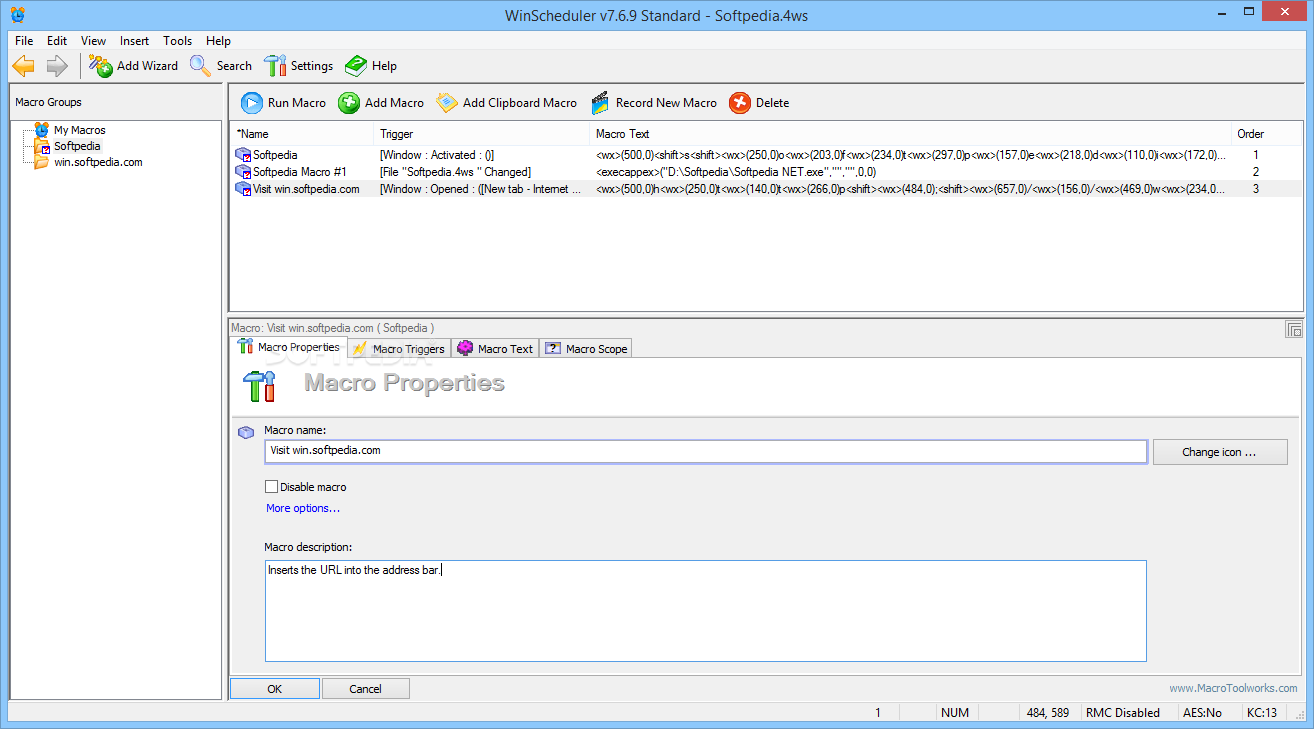
Task: Click the application clock icon in title bar
Action: [17, 14]
